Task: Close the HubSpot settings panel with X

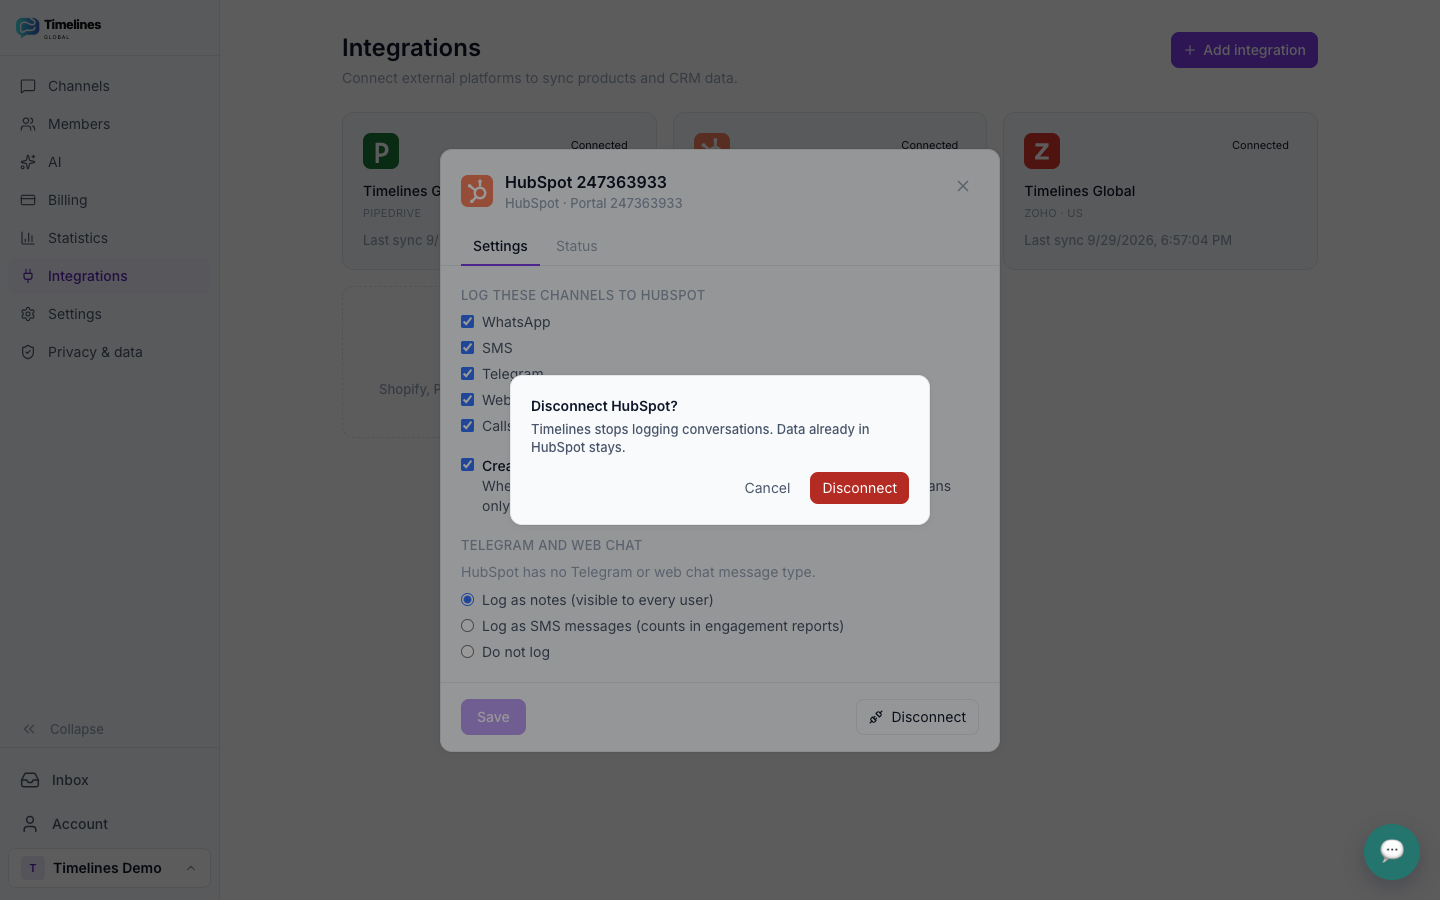Action: click(963, 186)
